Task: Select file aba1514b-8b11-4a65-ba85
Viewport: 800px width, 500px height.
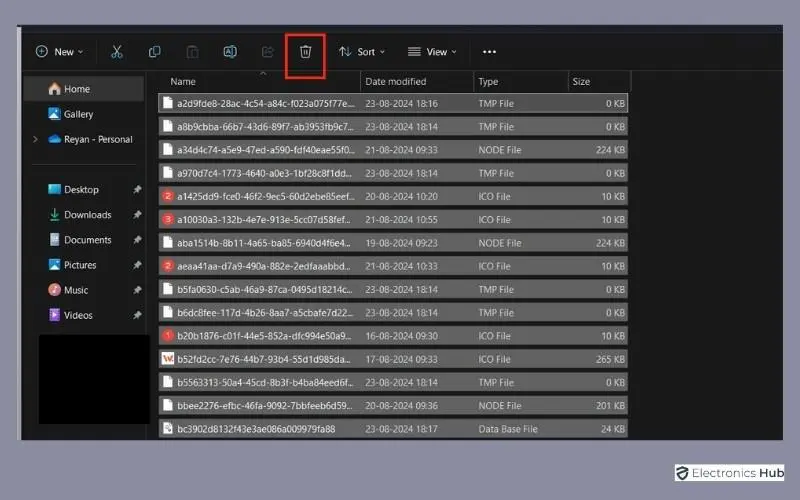Action: click(393, 243)
